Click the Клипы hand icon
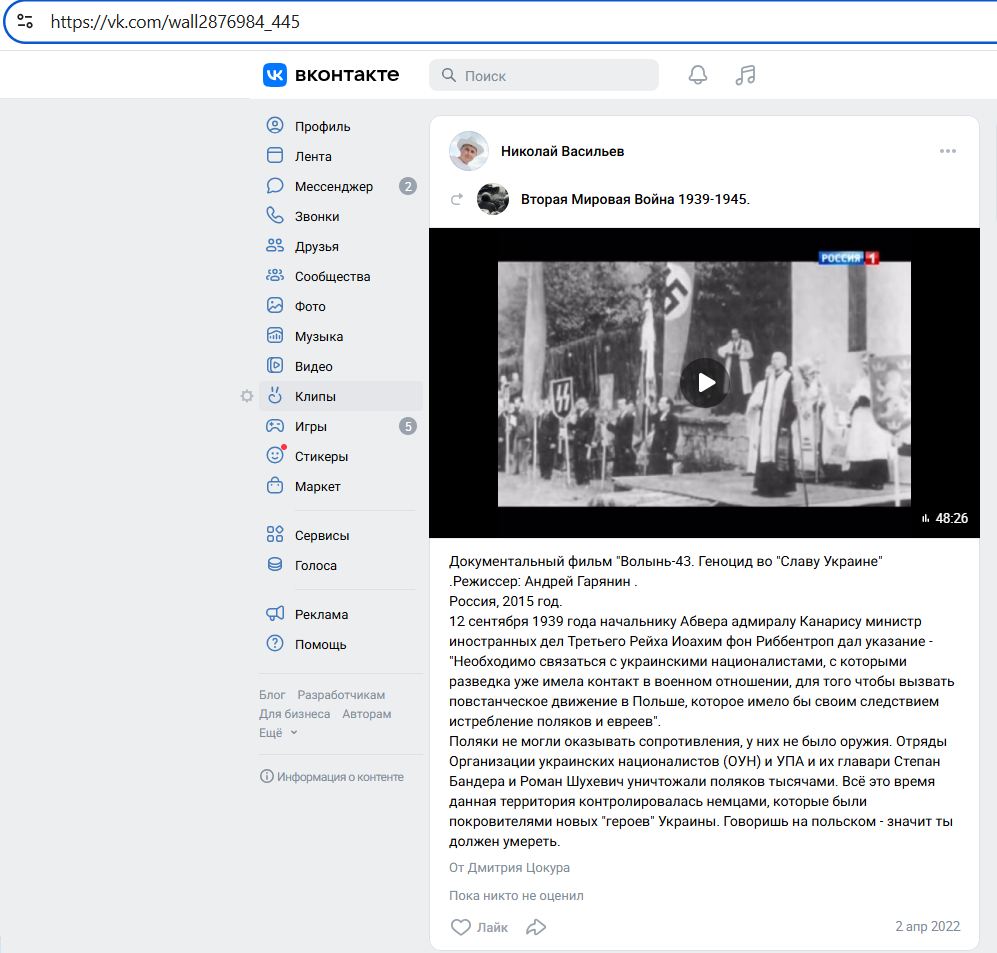Screen dimensions: 997x953 pos(275,395)
